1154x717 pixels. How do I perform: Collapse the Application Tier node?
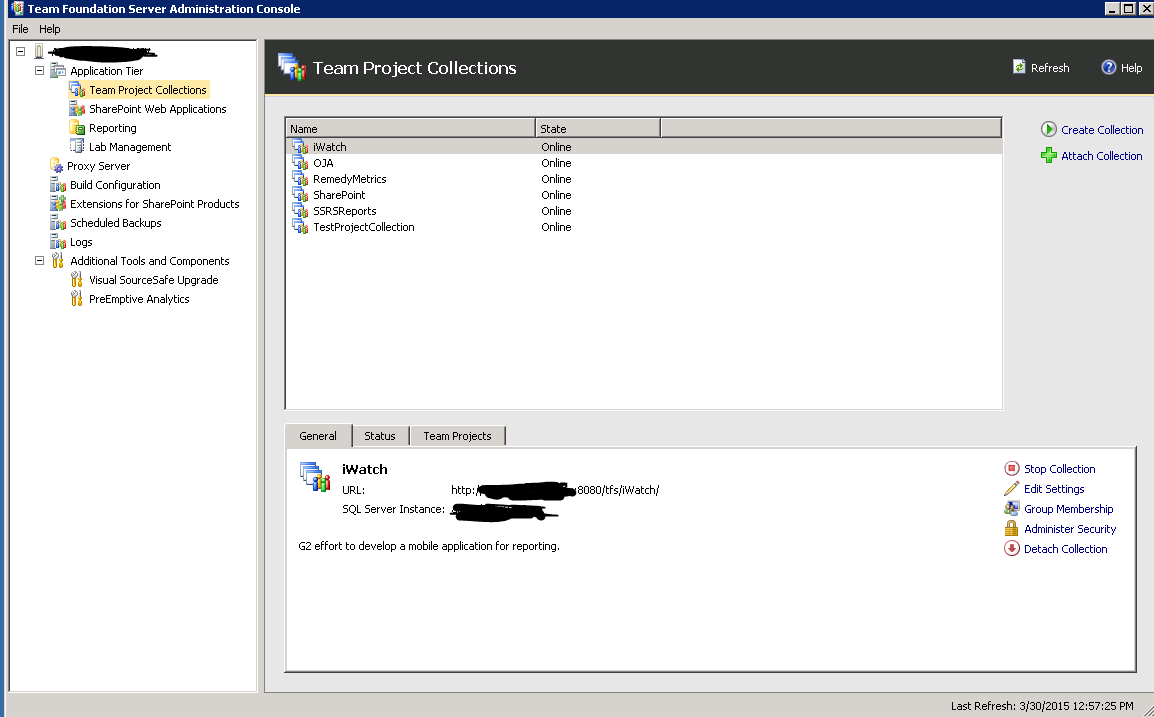click(x=40, y=71)
